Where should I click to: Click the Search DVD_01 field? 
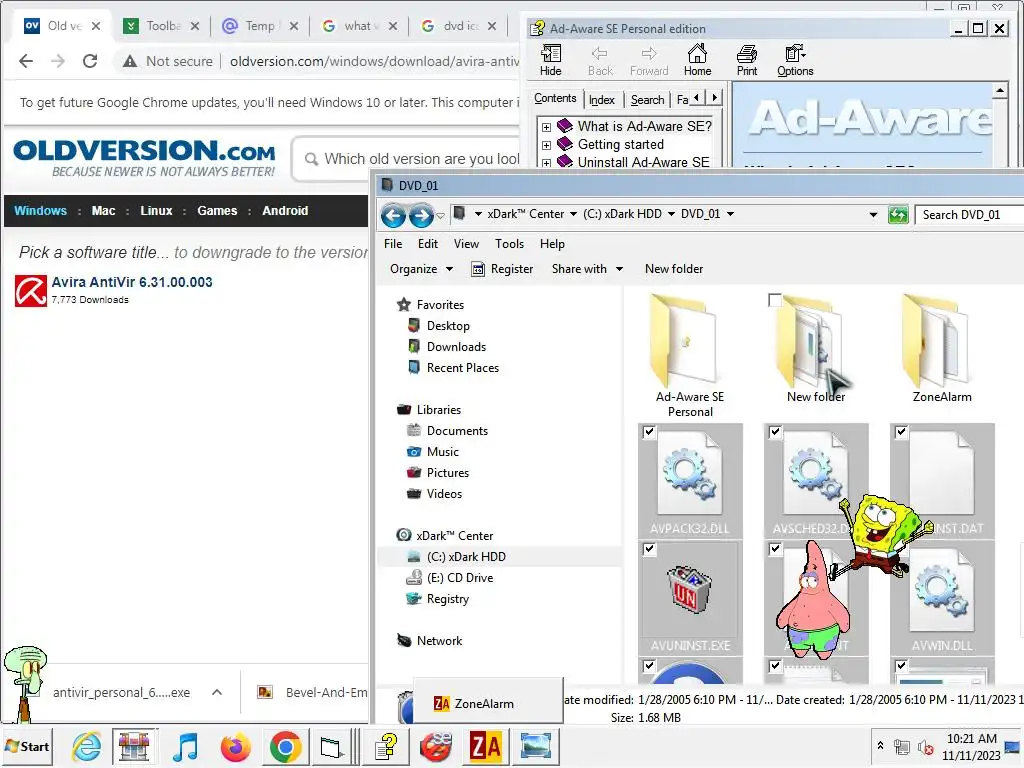coord(969,215)
